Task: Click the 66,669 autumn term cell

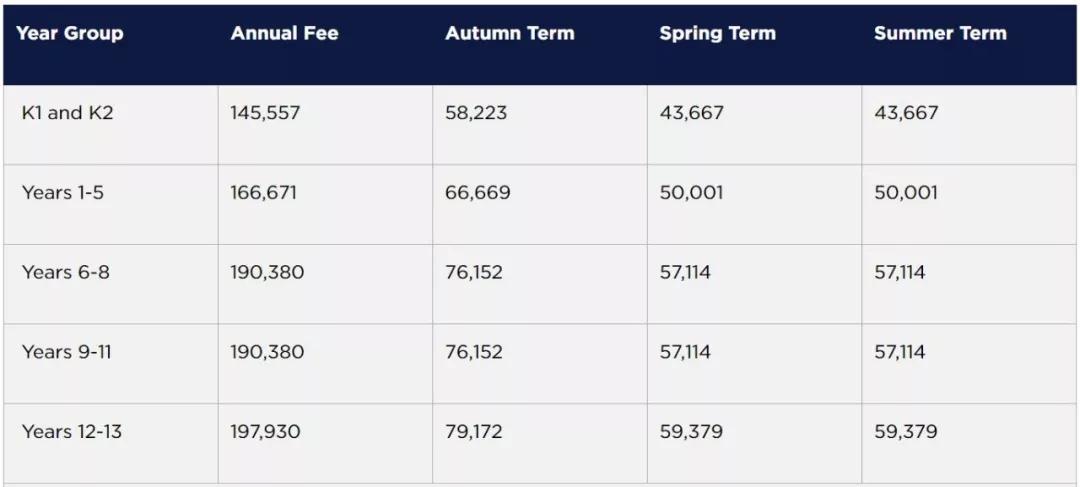Action: click(x=477, y=192)
